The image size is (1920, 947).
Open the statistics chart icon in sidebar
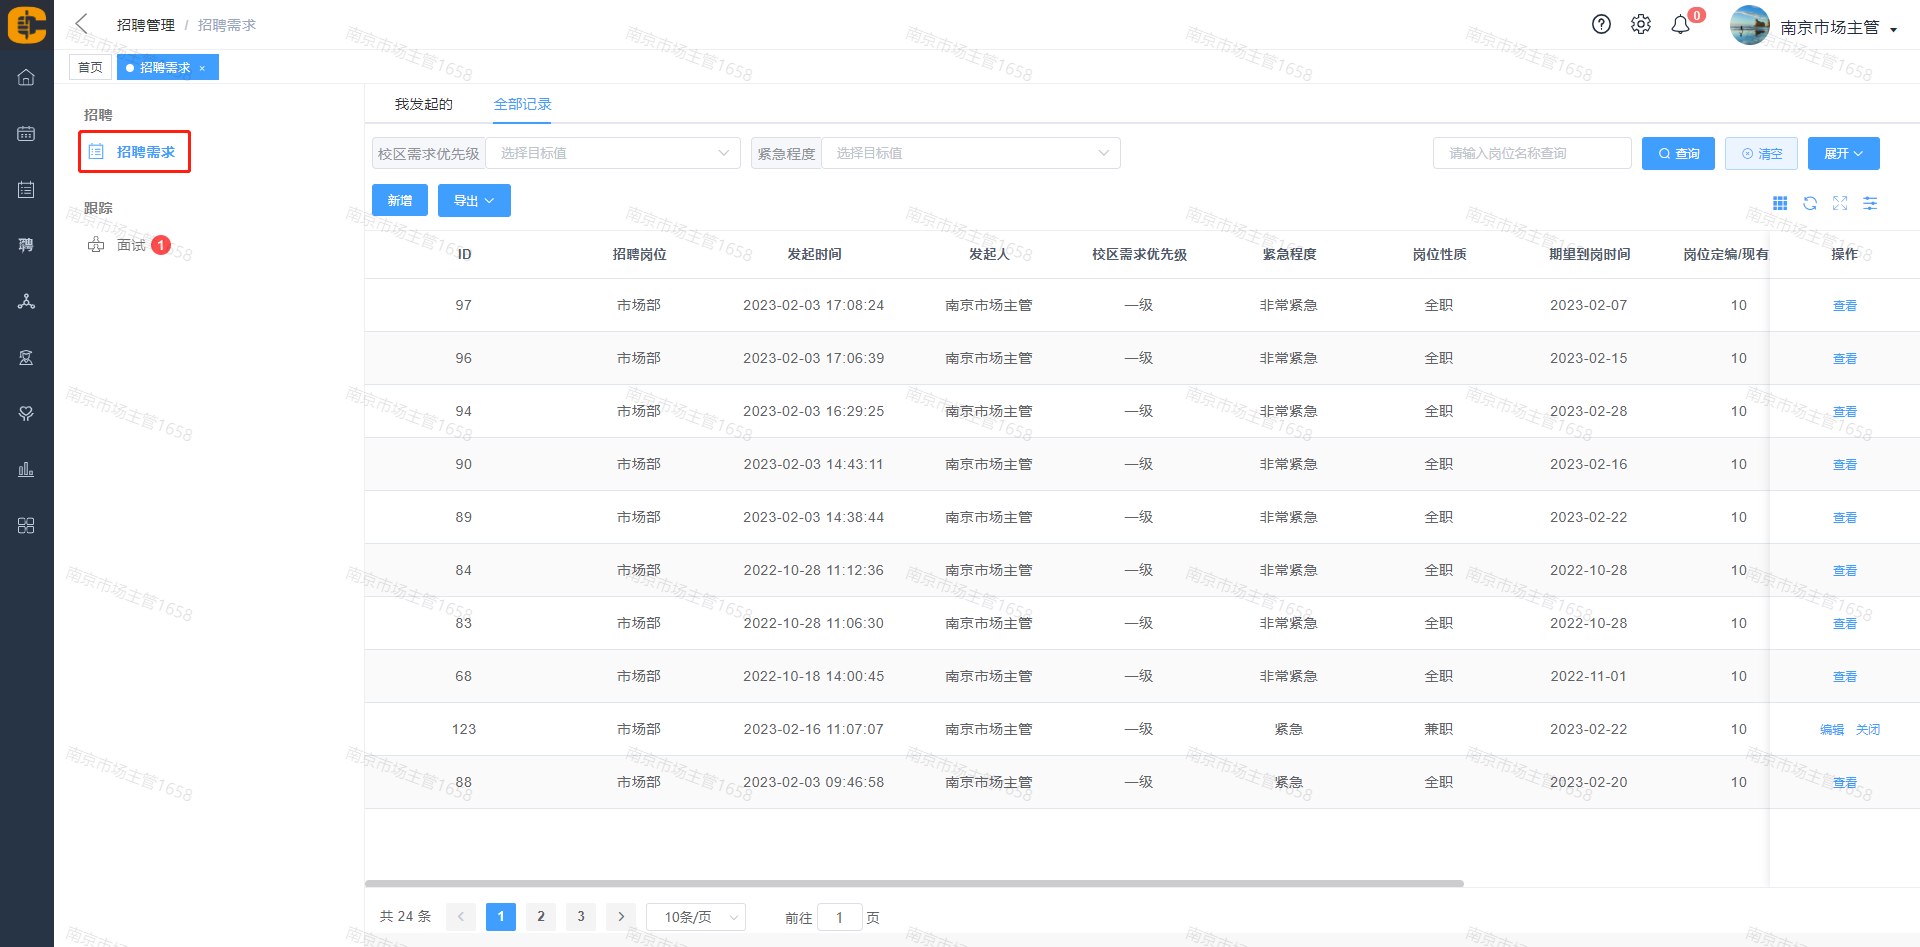[26, 470]
